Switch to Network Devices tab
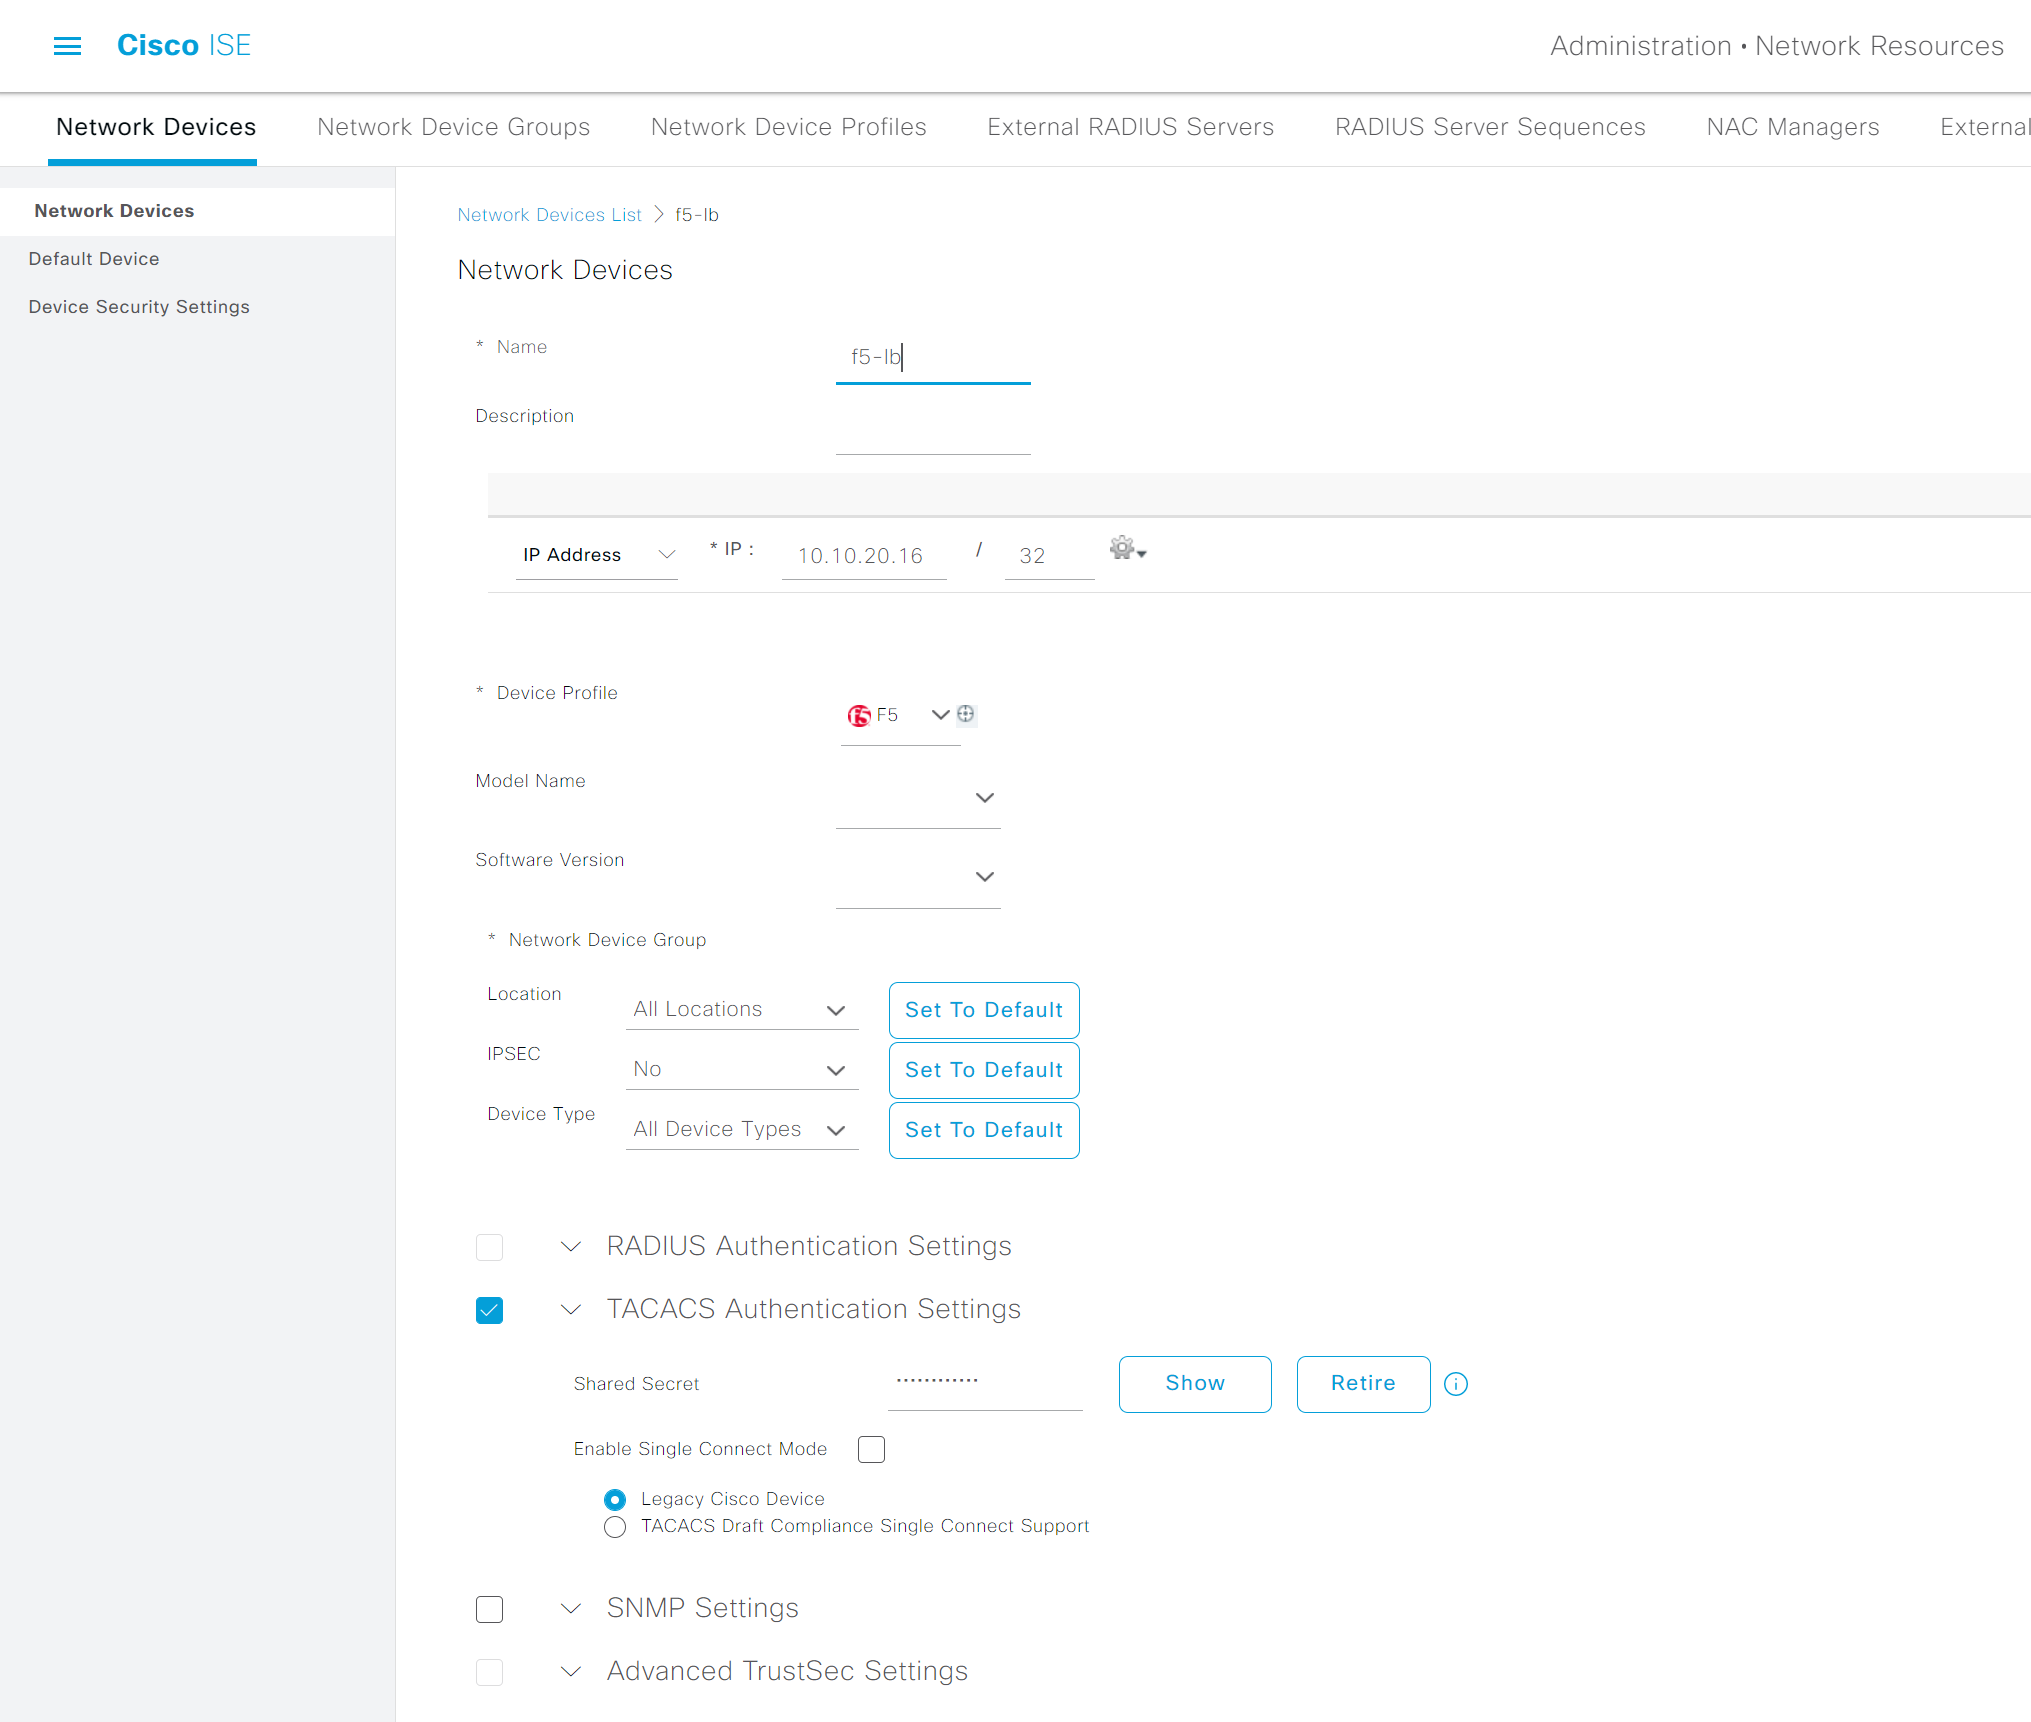 (156, 127)
